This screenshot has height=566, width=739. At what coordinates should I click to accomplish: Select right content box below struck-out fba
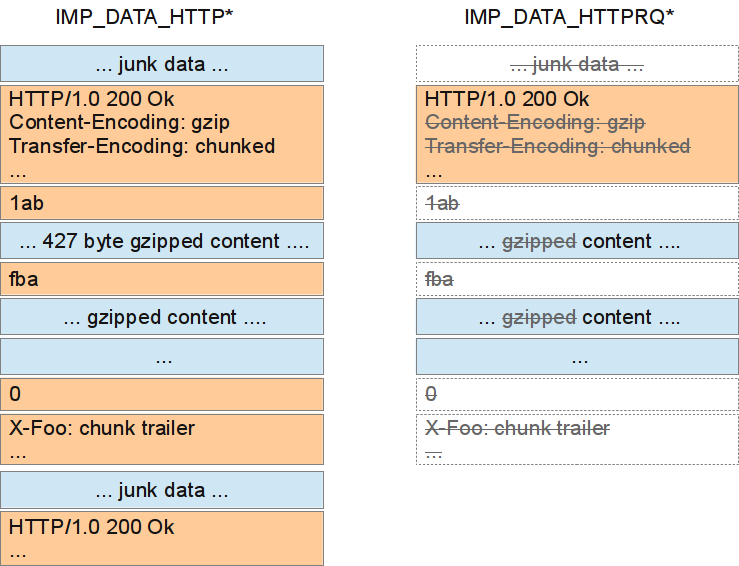point(577,317)
